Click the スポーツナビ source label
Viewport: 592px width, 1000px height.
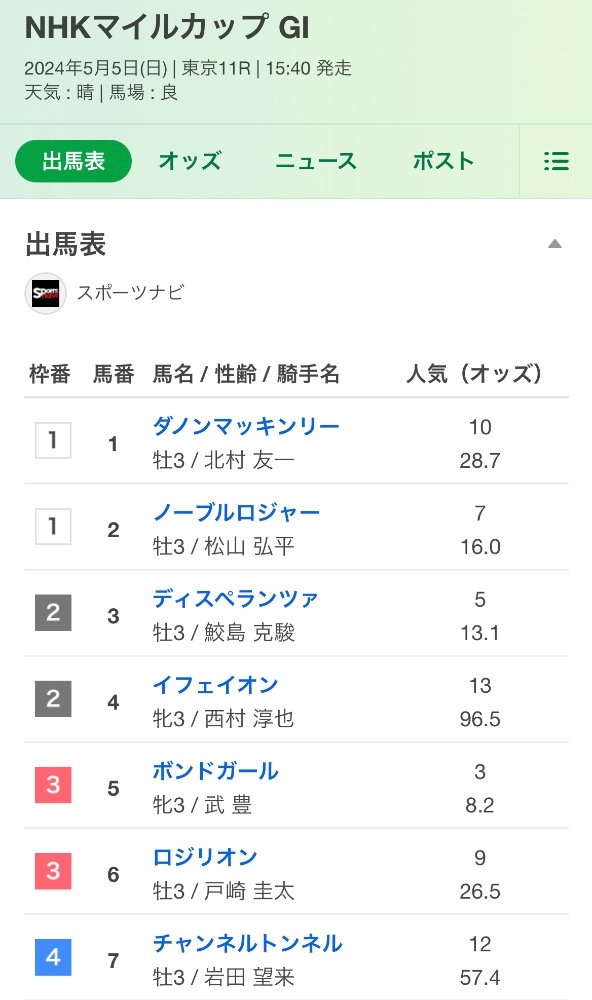131,293
